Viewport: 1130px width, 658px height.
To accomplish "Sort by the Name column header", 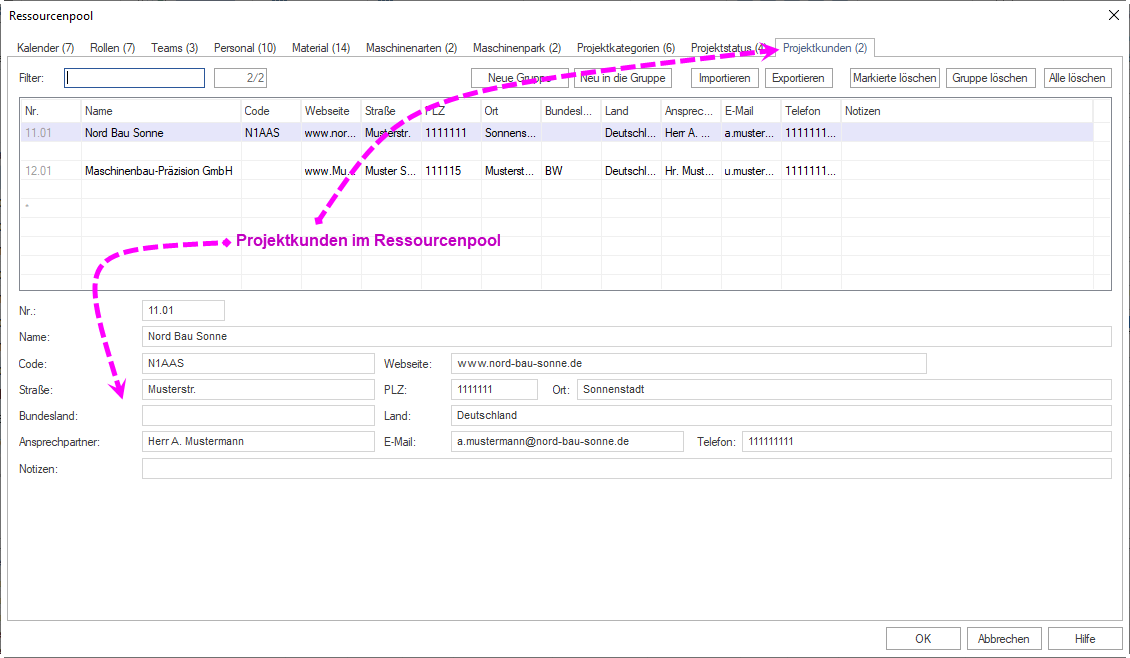I will (160, 111).
